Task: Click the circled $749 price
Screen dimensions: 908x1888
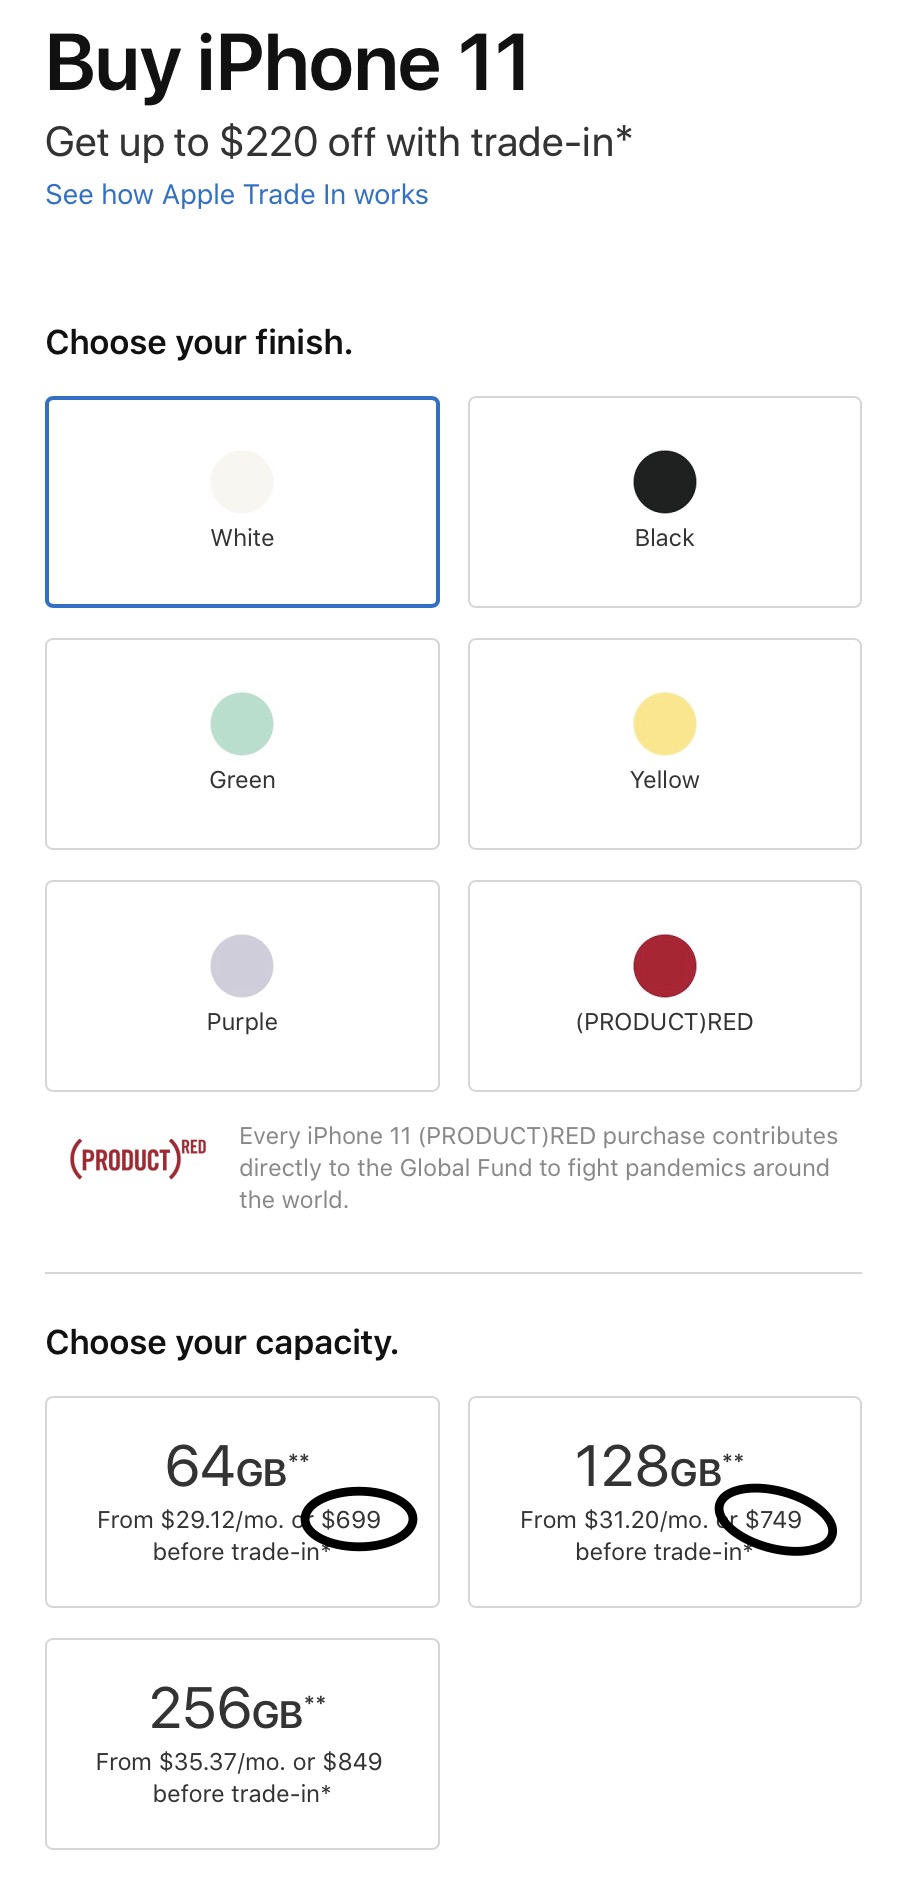Action: pyautogui.click(x=774, y=1520)
